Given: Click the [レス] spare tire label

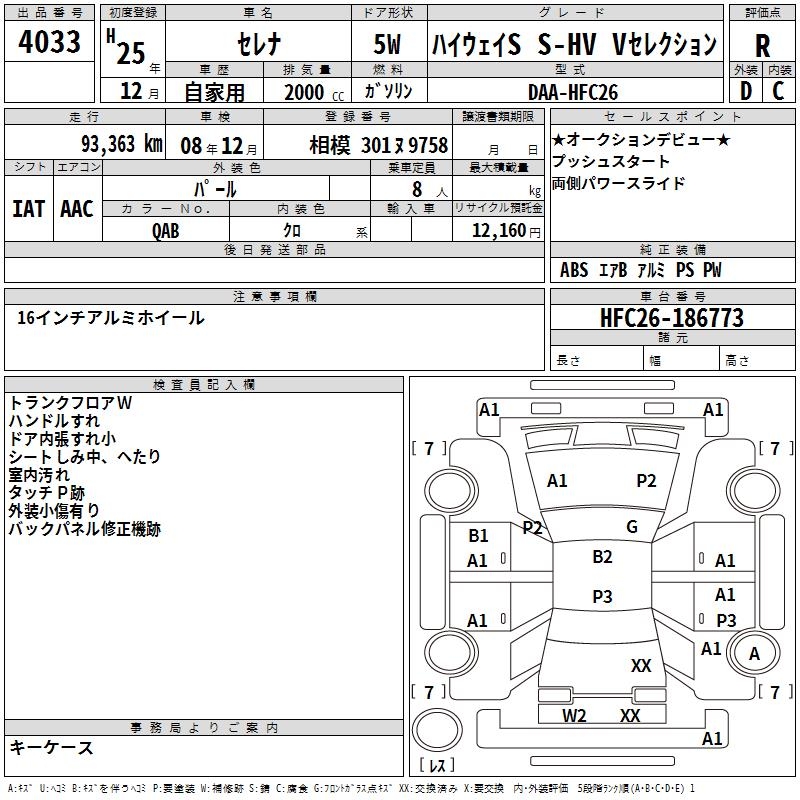Looking at the screenshot, I should click(437, 765).
